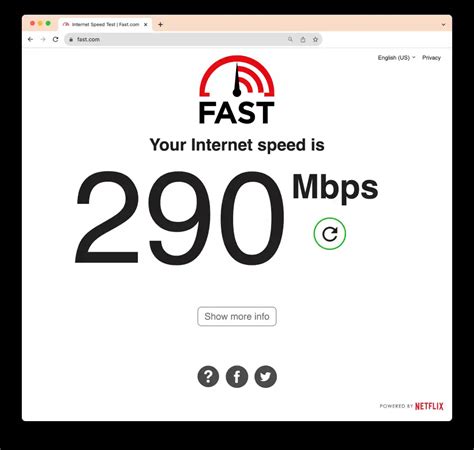
Task: Close the Fast.com tab
Action: coord(145,24)
